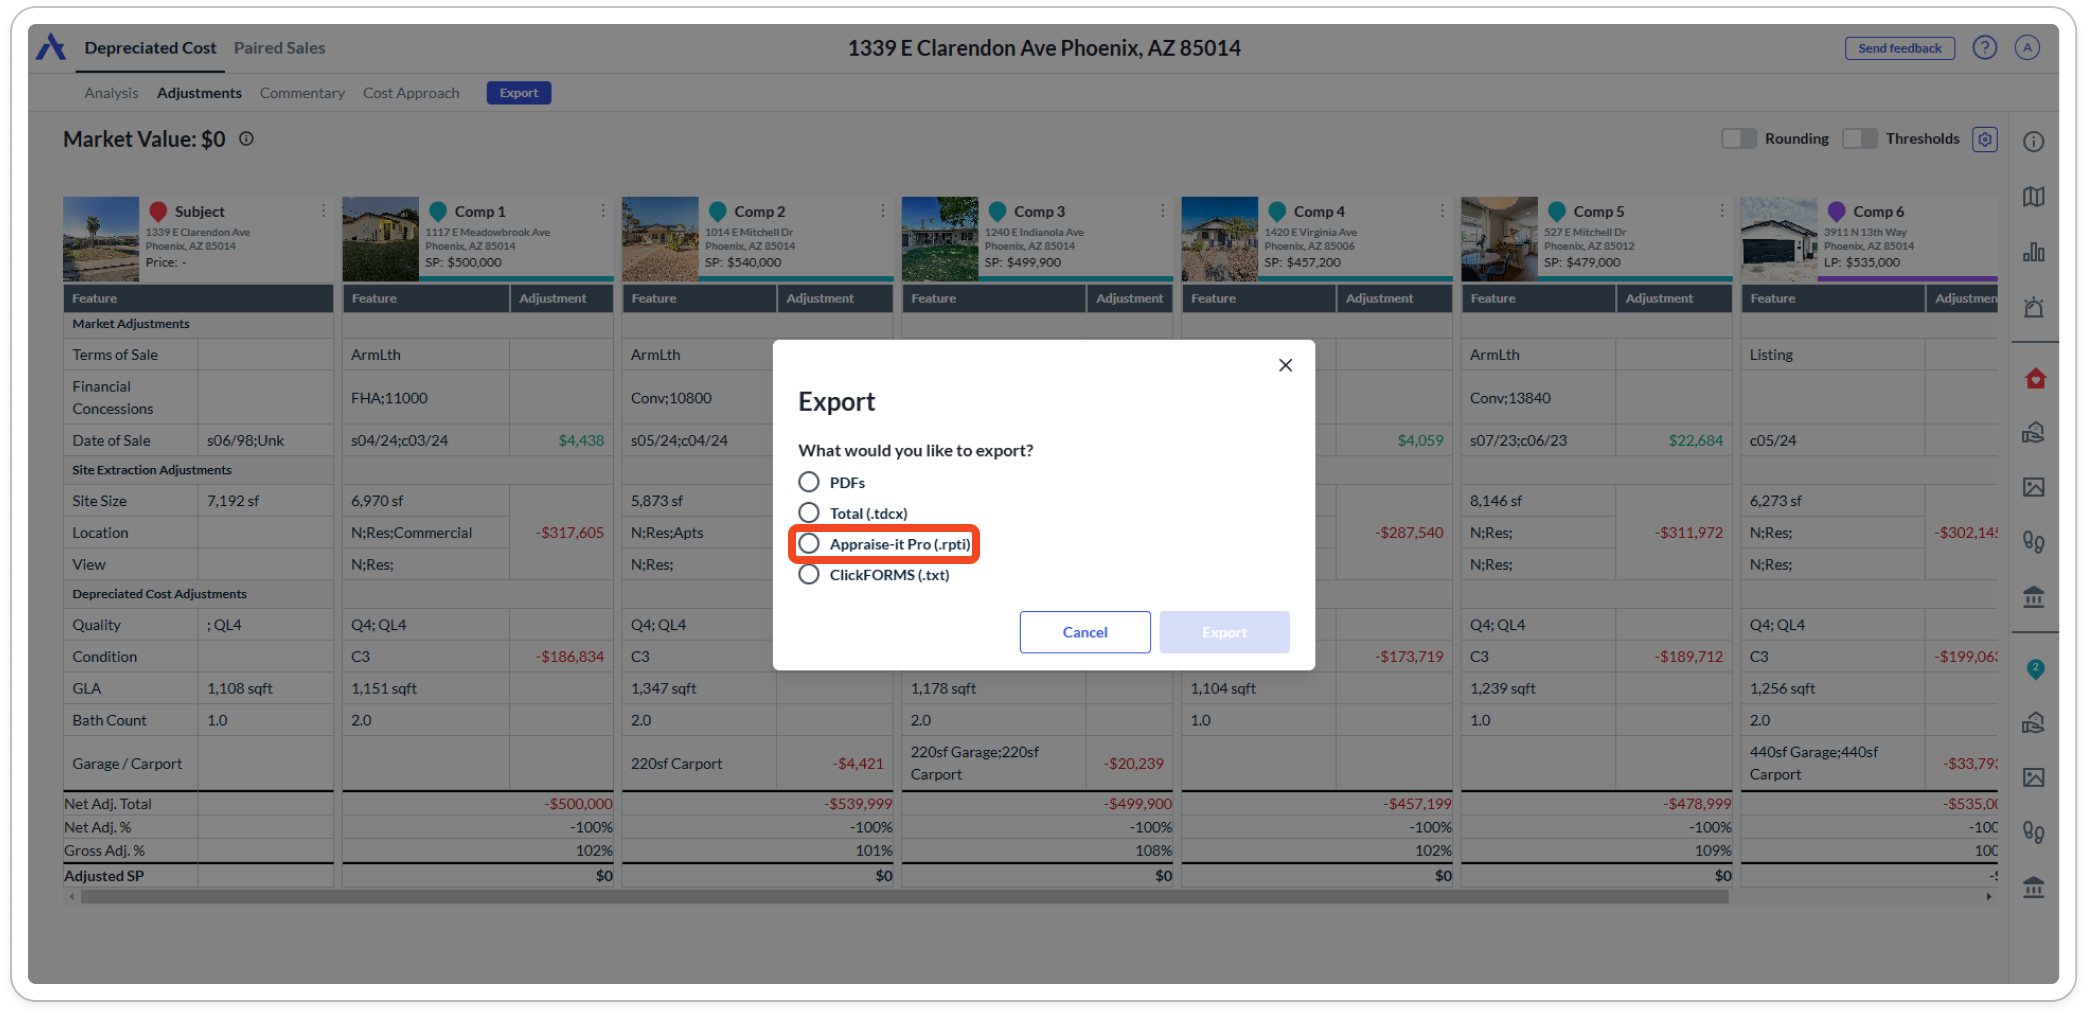
Task: Click Subject GLA value 1,108 sqft
Action: (x=240, y=689)
